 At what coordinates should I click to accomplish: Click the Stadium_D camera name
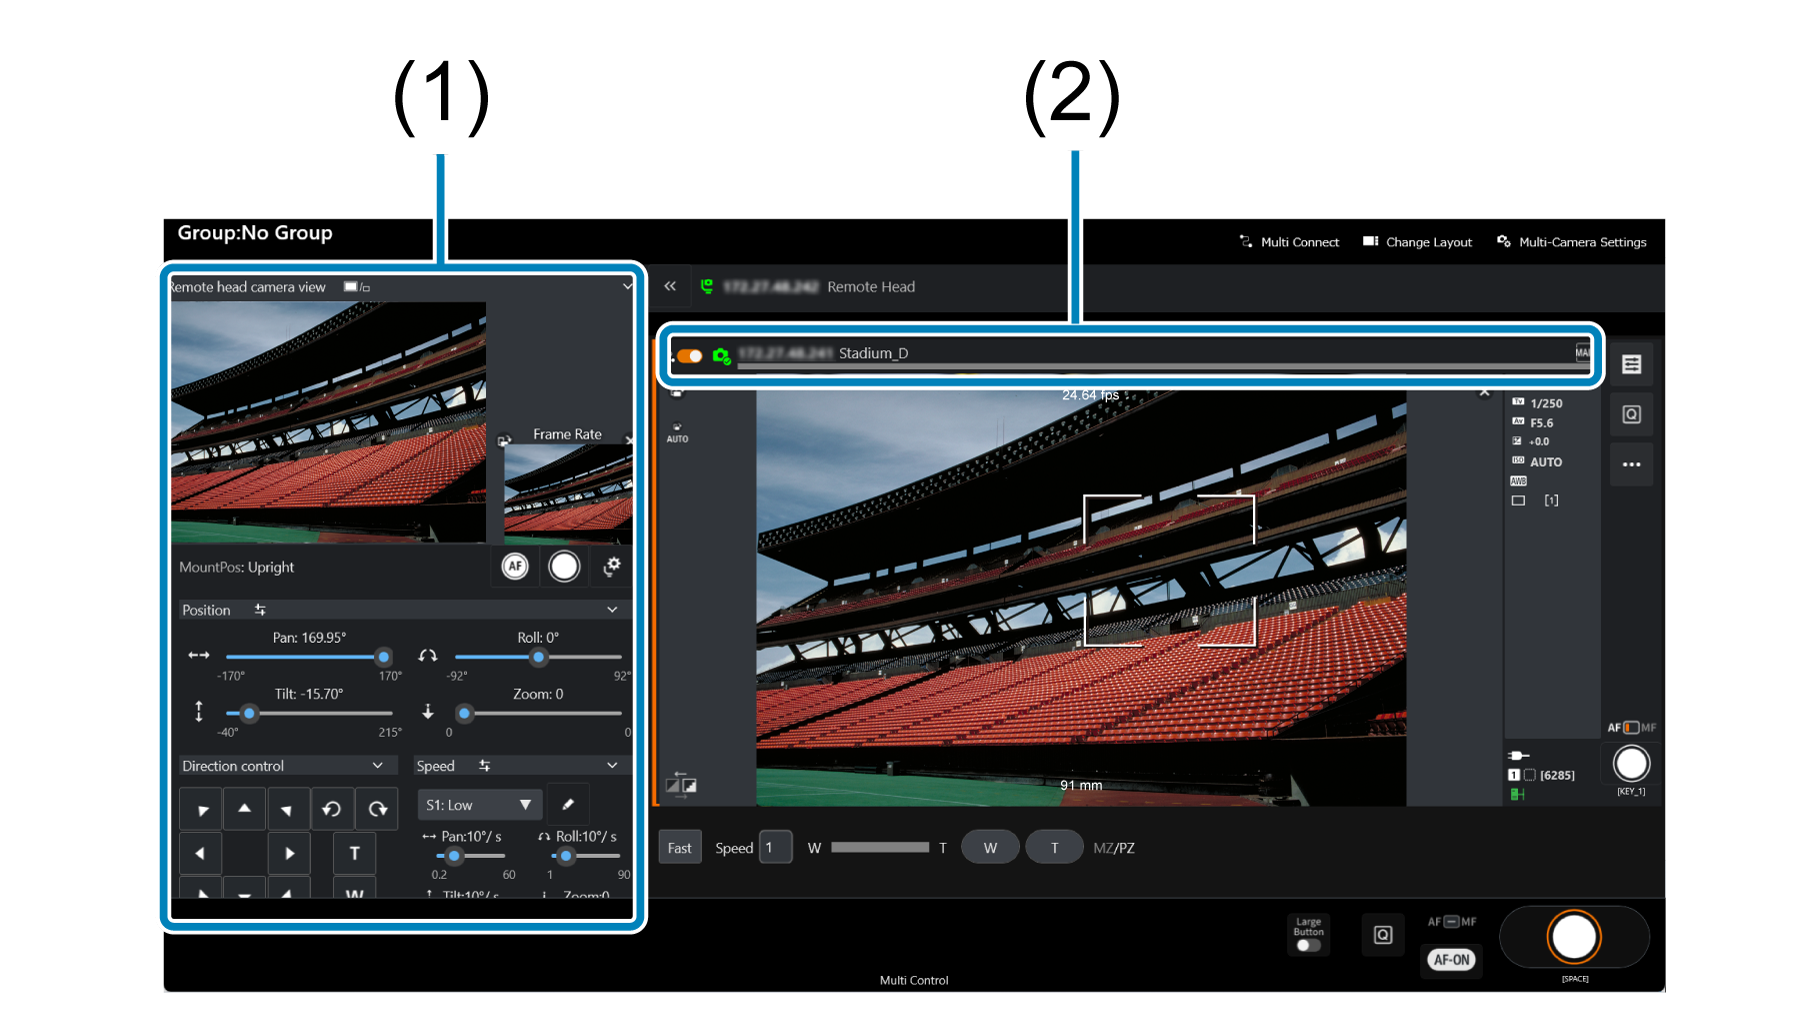[873, 353]
